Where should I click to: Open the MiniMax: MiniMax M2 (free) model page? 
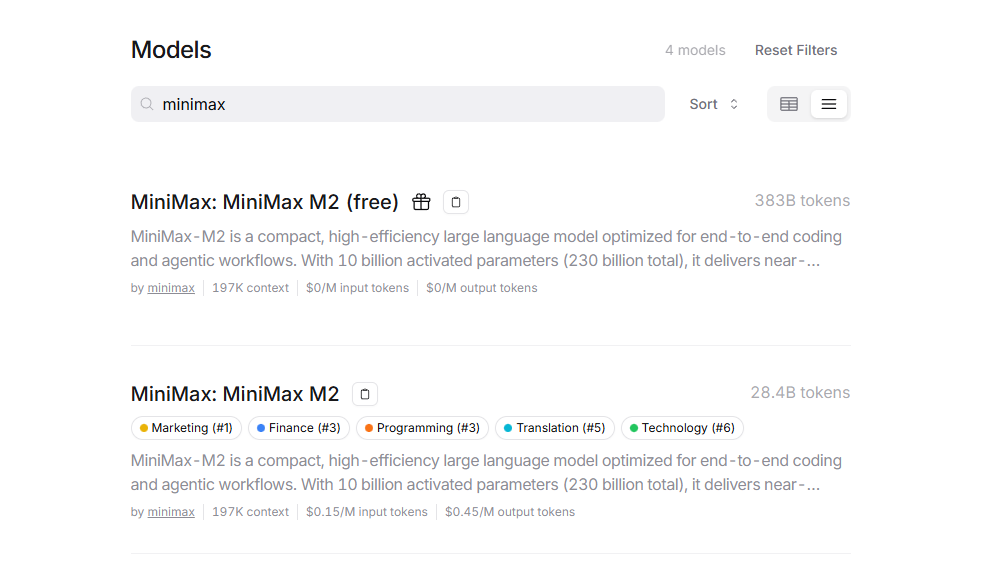(264, 201)
